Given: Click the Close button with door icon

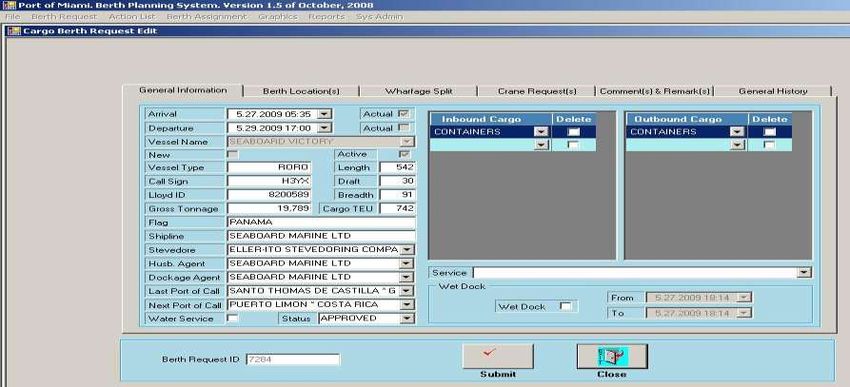Looking at the screenshot, I should 611,356.
